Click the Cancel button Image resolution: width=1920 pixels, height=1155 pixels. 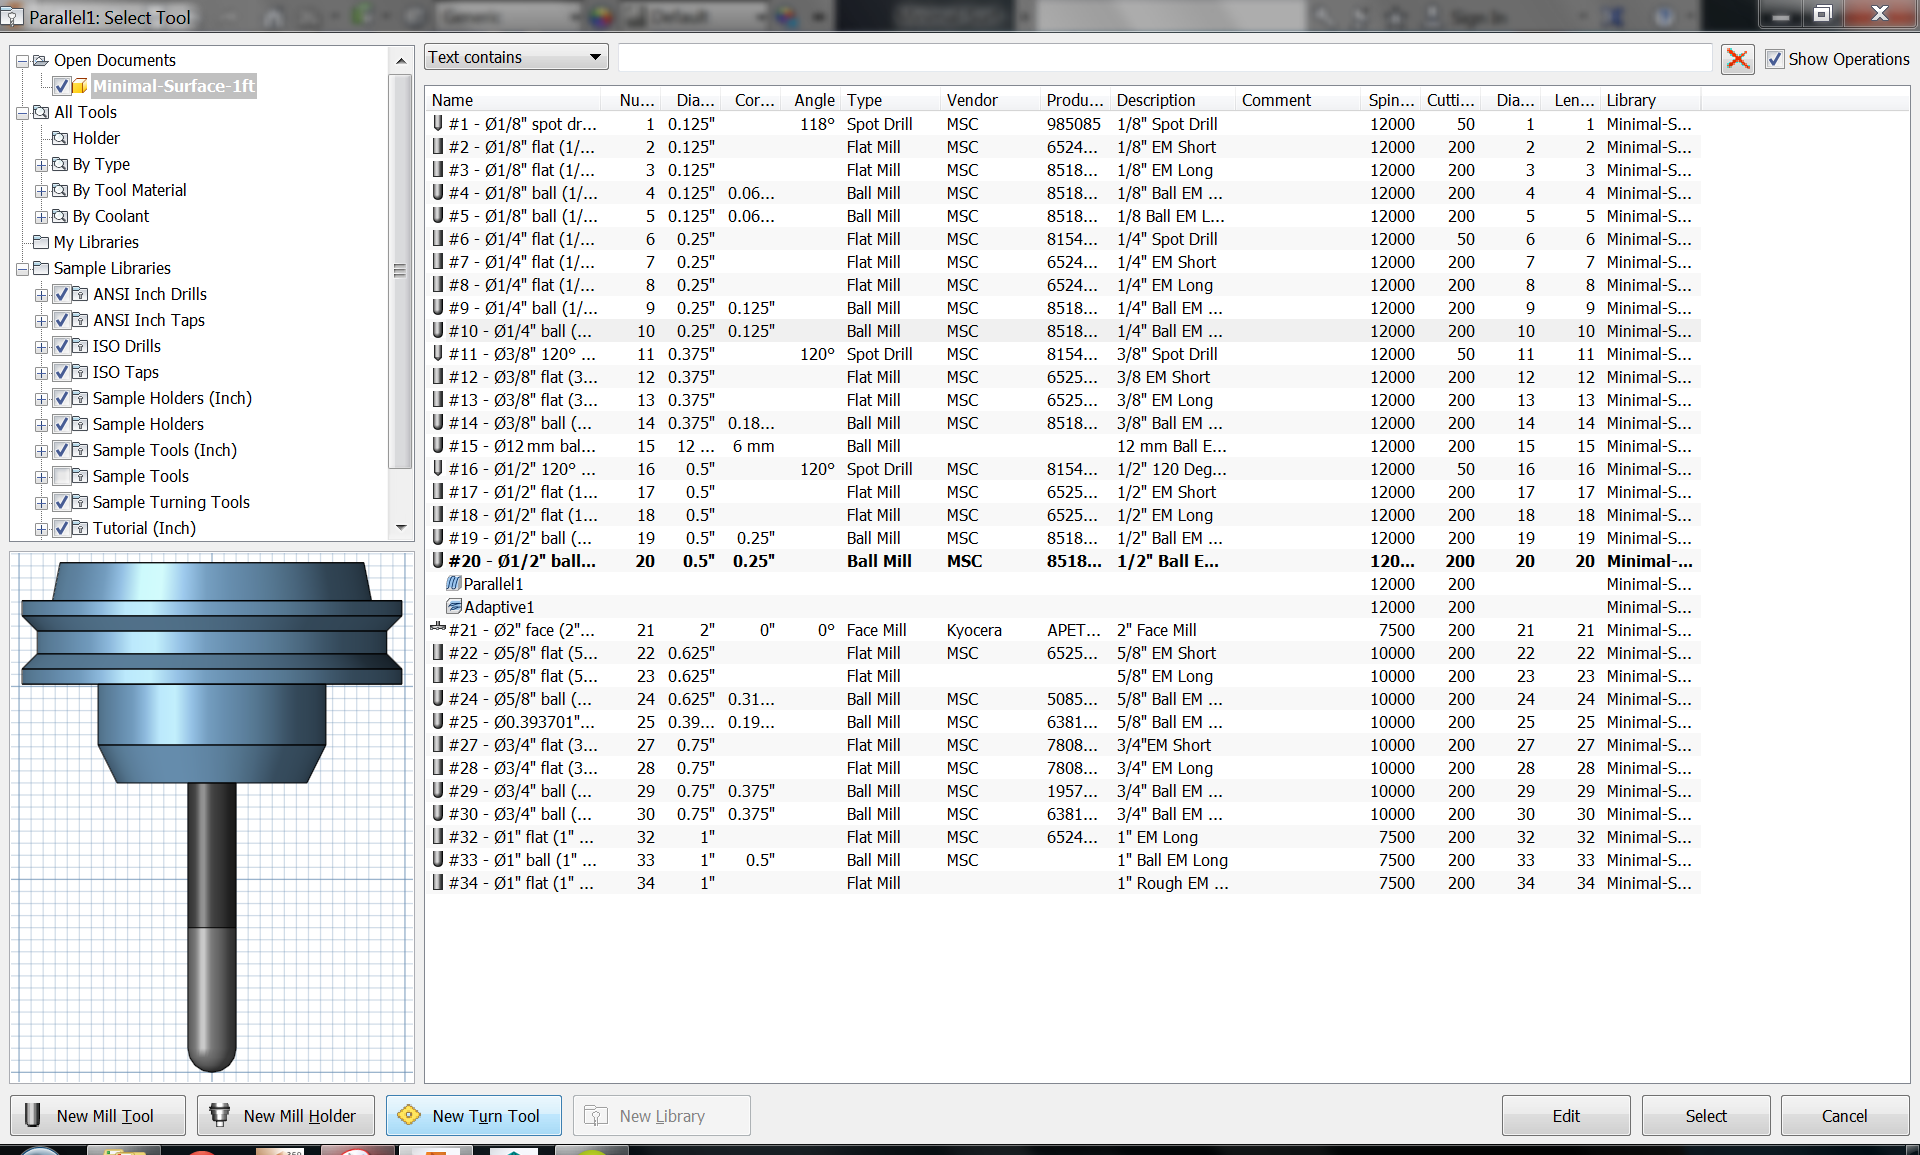pos(1845,1116)
